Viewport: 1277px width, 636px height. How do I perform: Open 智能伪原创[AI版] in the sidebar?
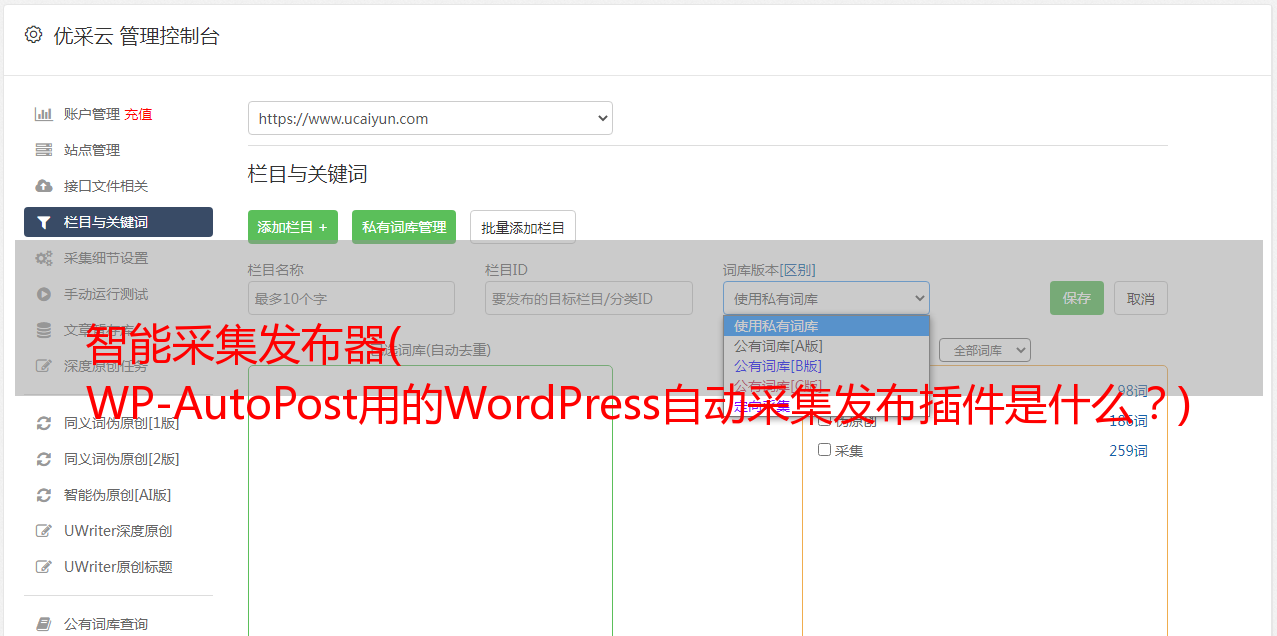[118, 495]
